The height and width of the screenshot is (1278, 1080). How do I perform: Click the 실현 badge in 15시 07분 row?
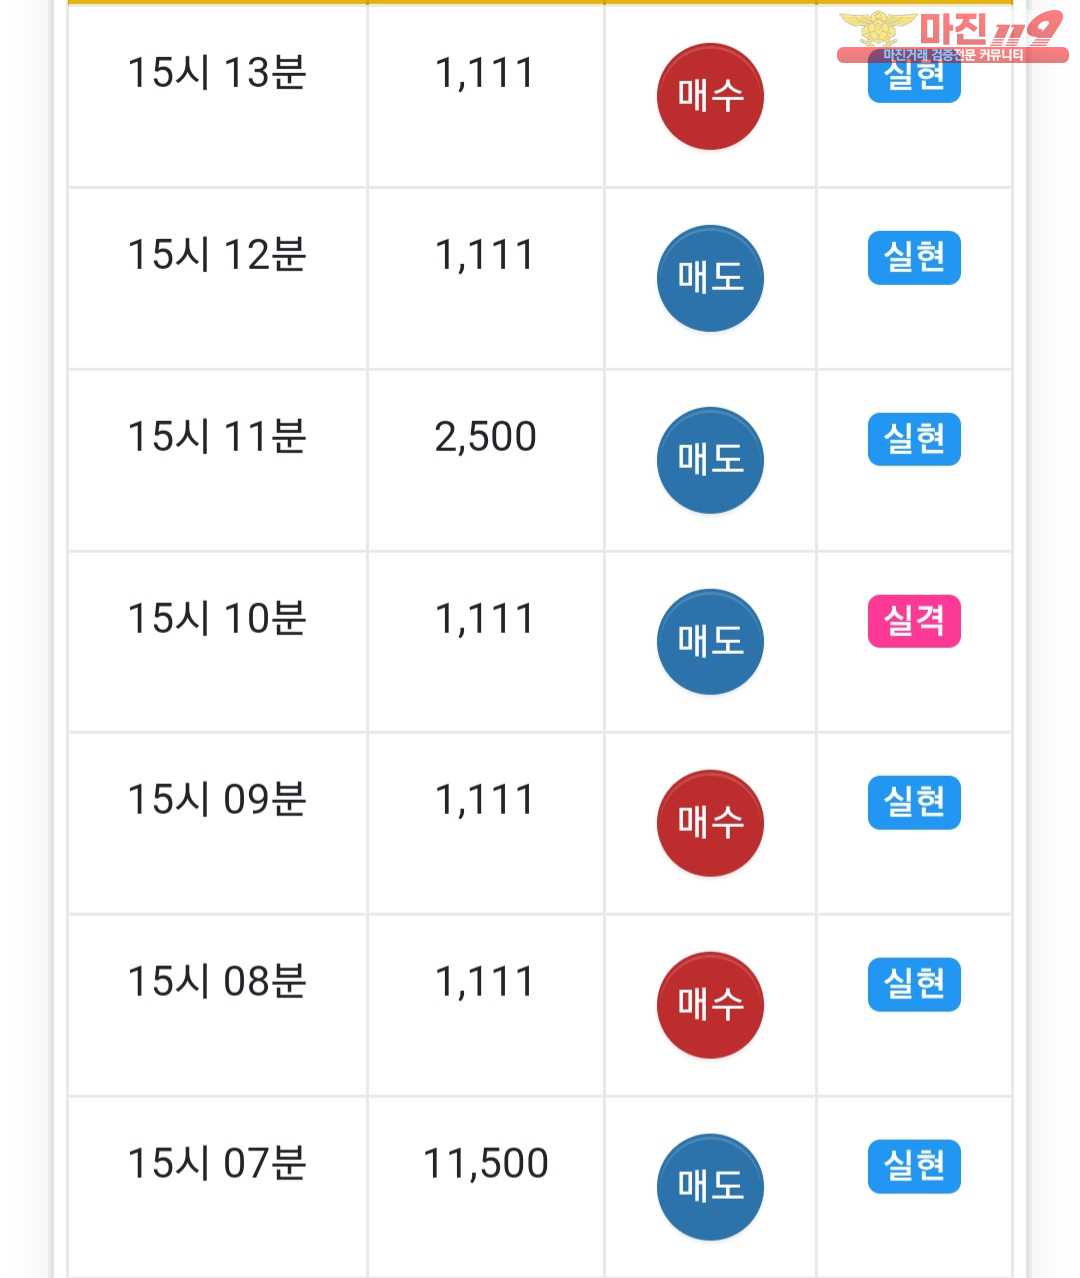click(914, 1166)
